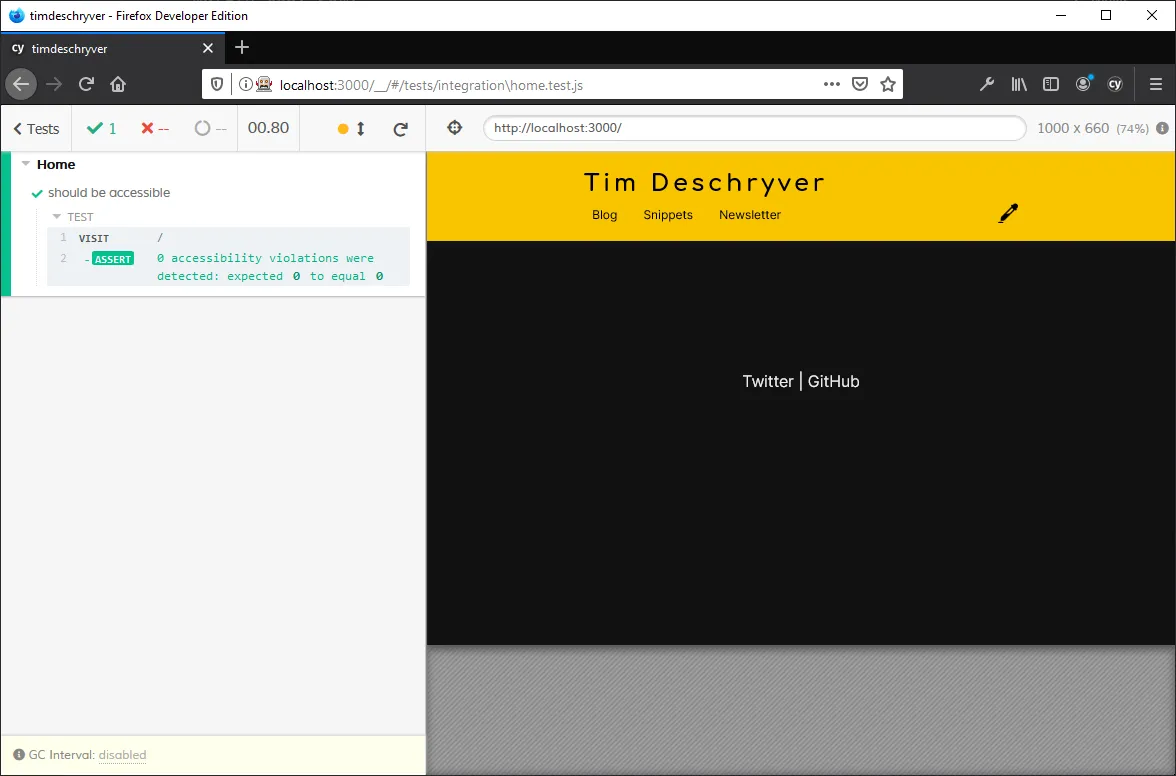
Task: Open the Firefox home page icon
Action: pyautogui.click(x=118, y=84)
